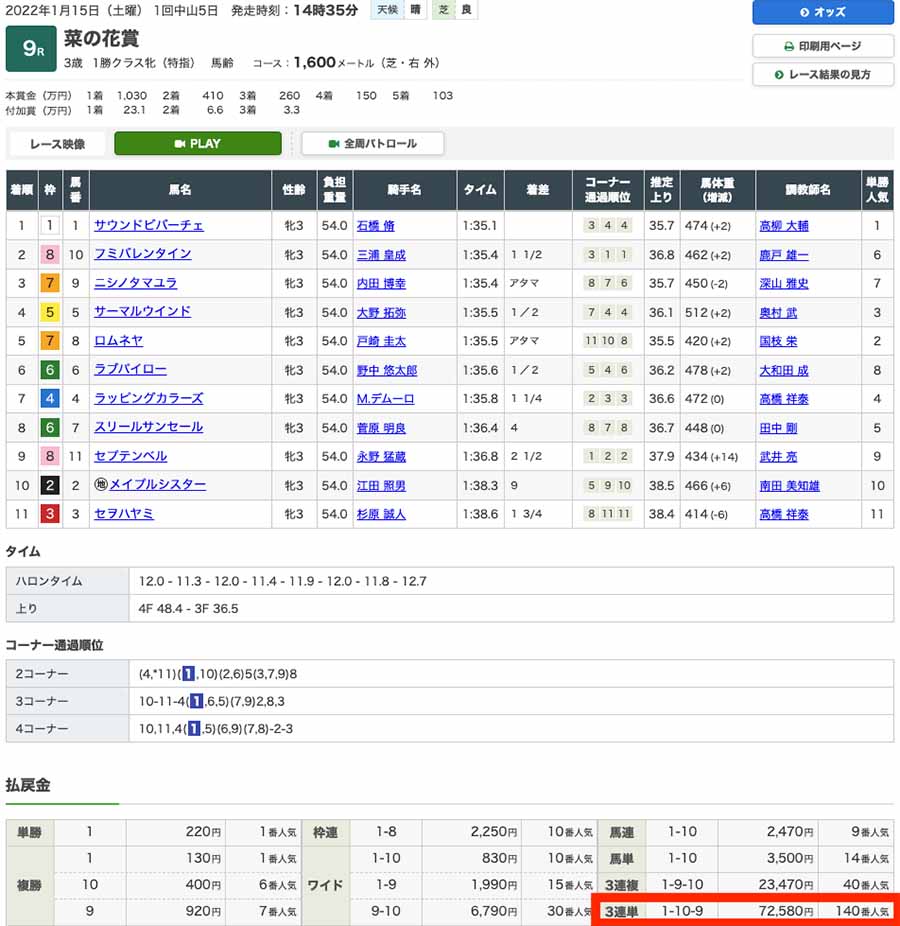Open jockey 大野 拓弥 link

click(x=381, y=312)
